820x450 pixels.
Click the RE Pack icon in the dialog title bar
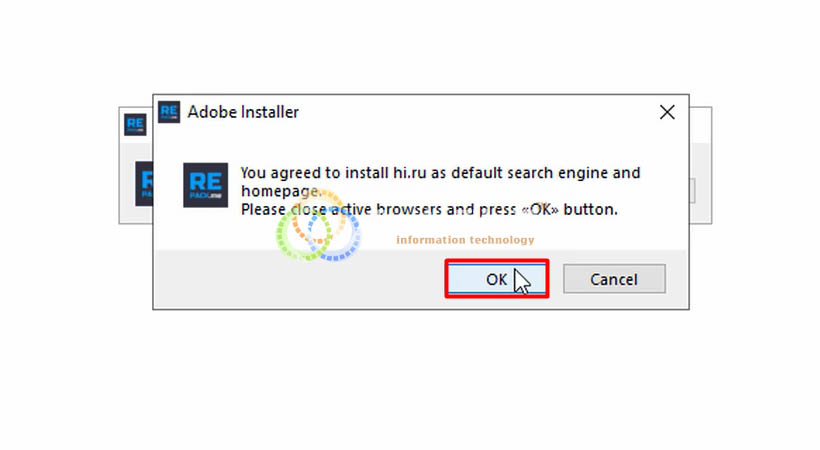169,112
